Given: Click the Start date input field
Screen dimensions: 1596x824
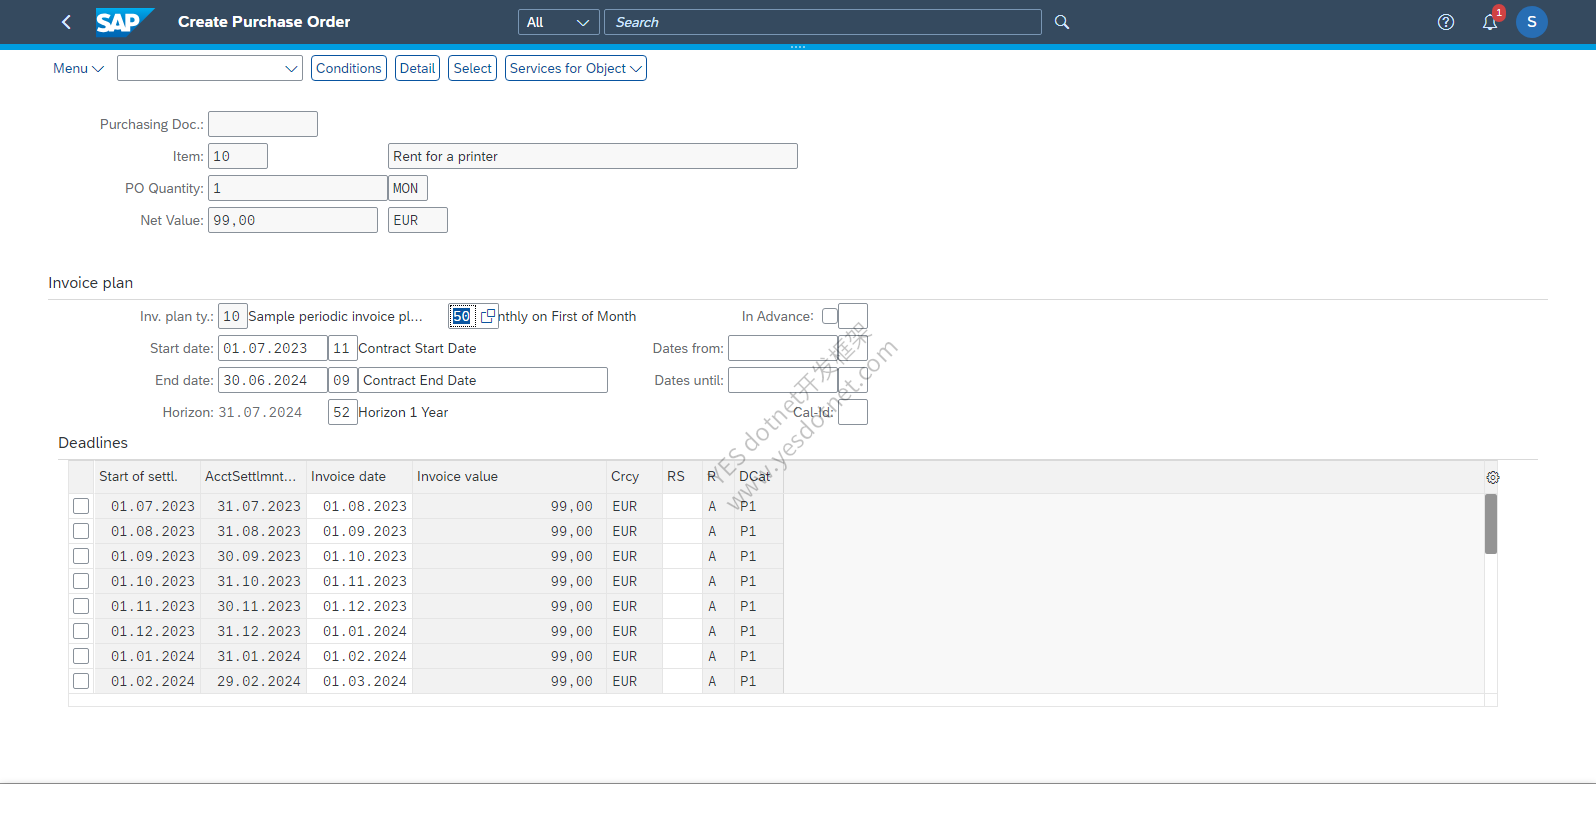Looking at the screenshot, I should click(272, 348).
